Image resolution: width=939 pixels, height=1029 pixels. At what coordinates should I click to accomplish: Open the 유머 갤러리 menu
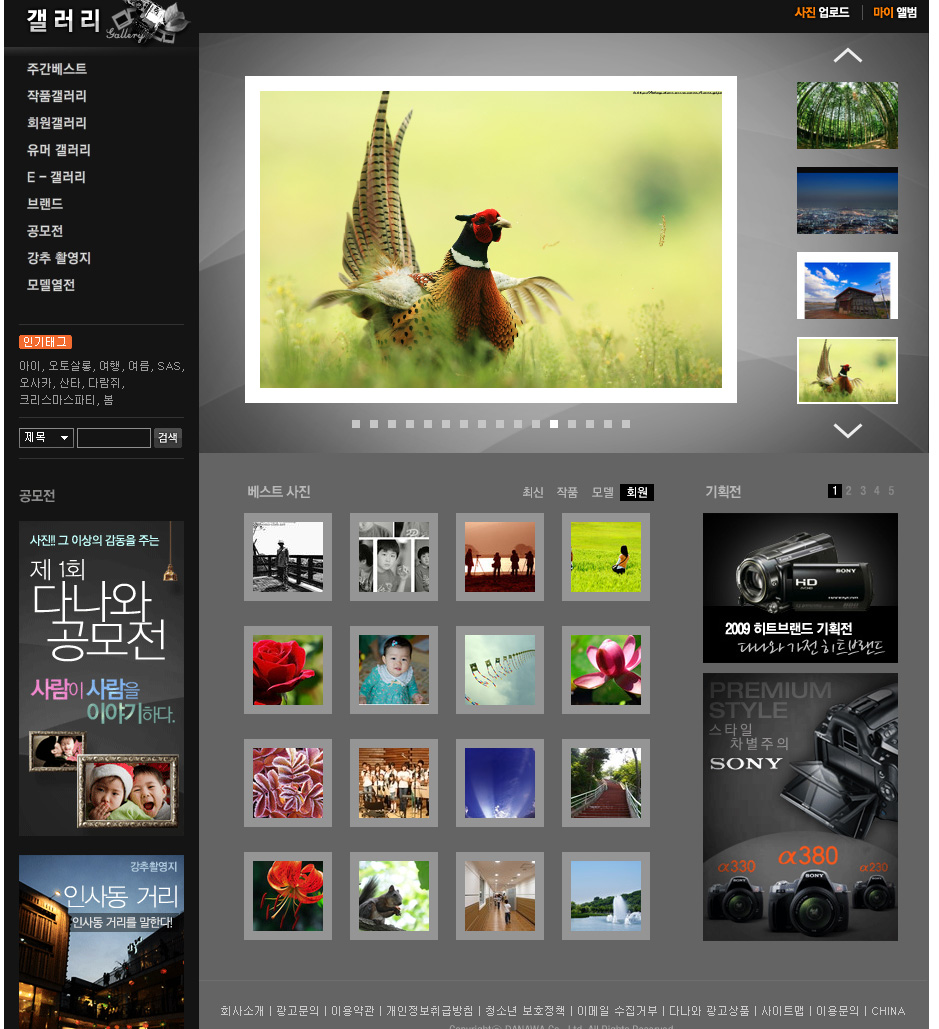(x=58, y=150)
